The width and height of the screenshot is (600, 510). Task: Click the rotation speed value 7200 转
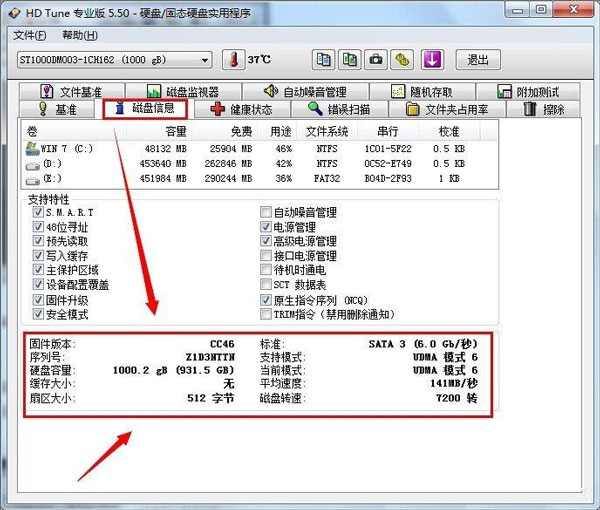[x=457, y=398]
